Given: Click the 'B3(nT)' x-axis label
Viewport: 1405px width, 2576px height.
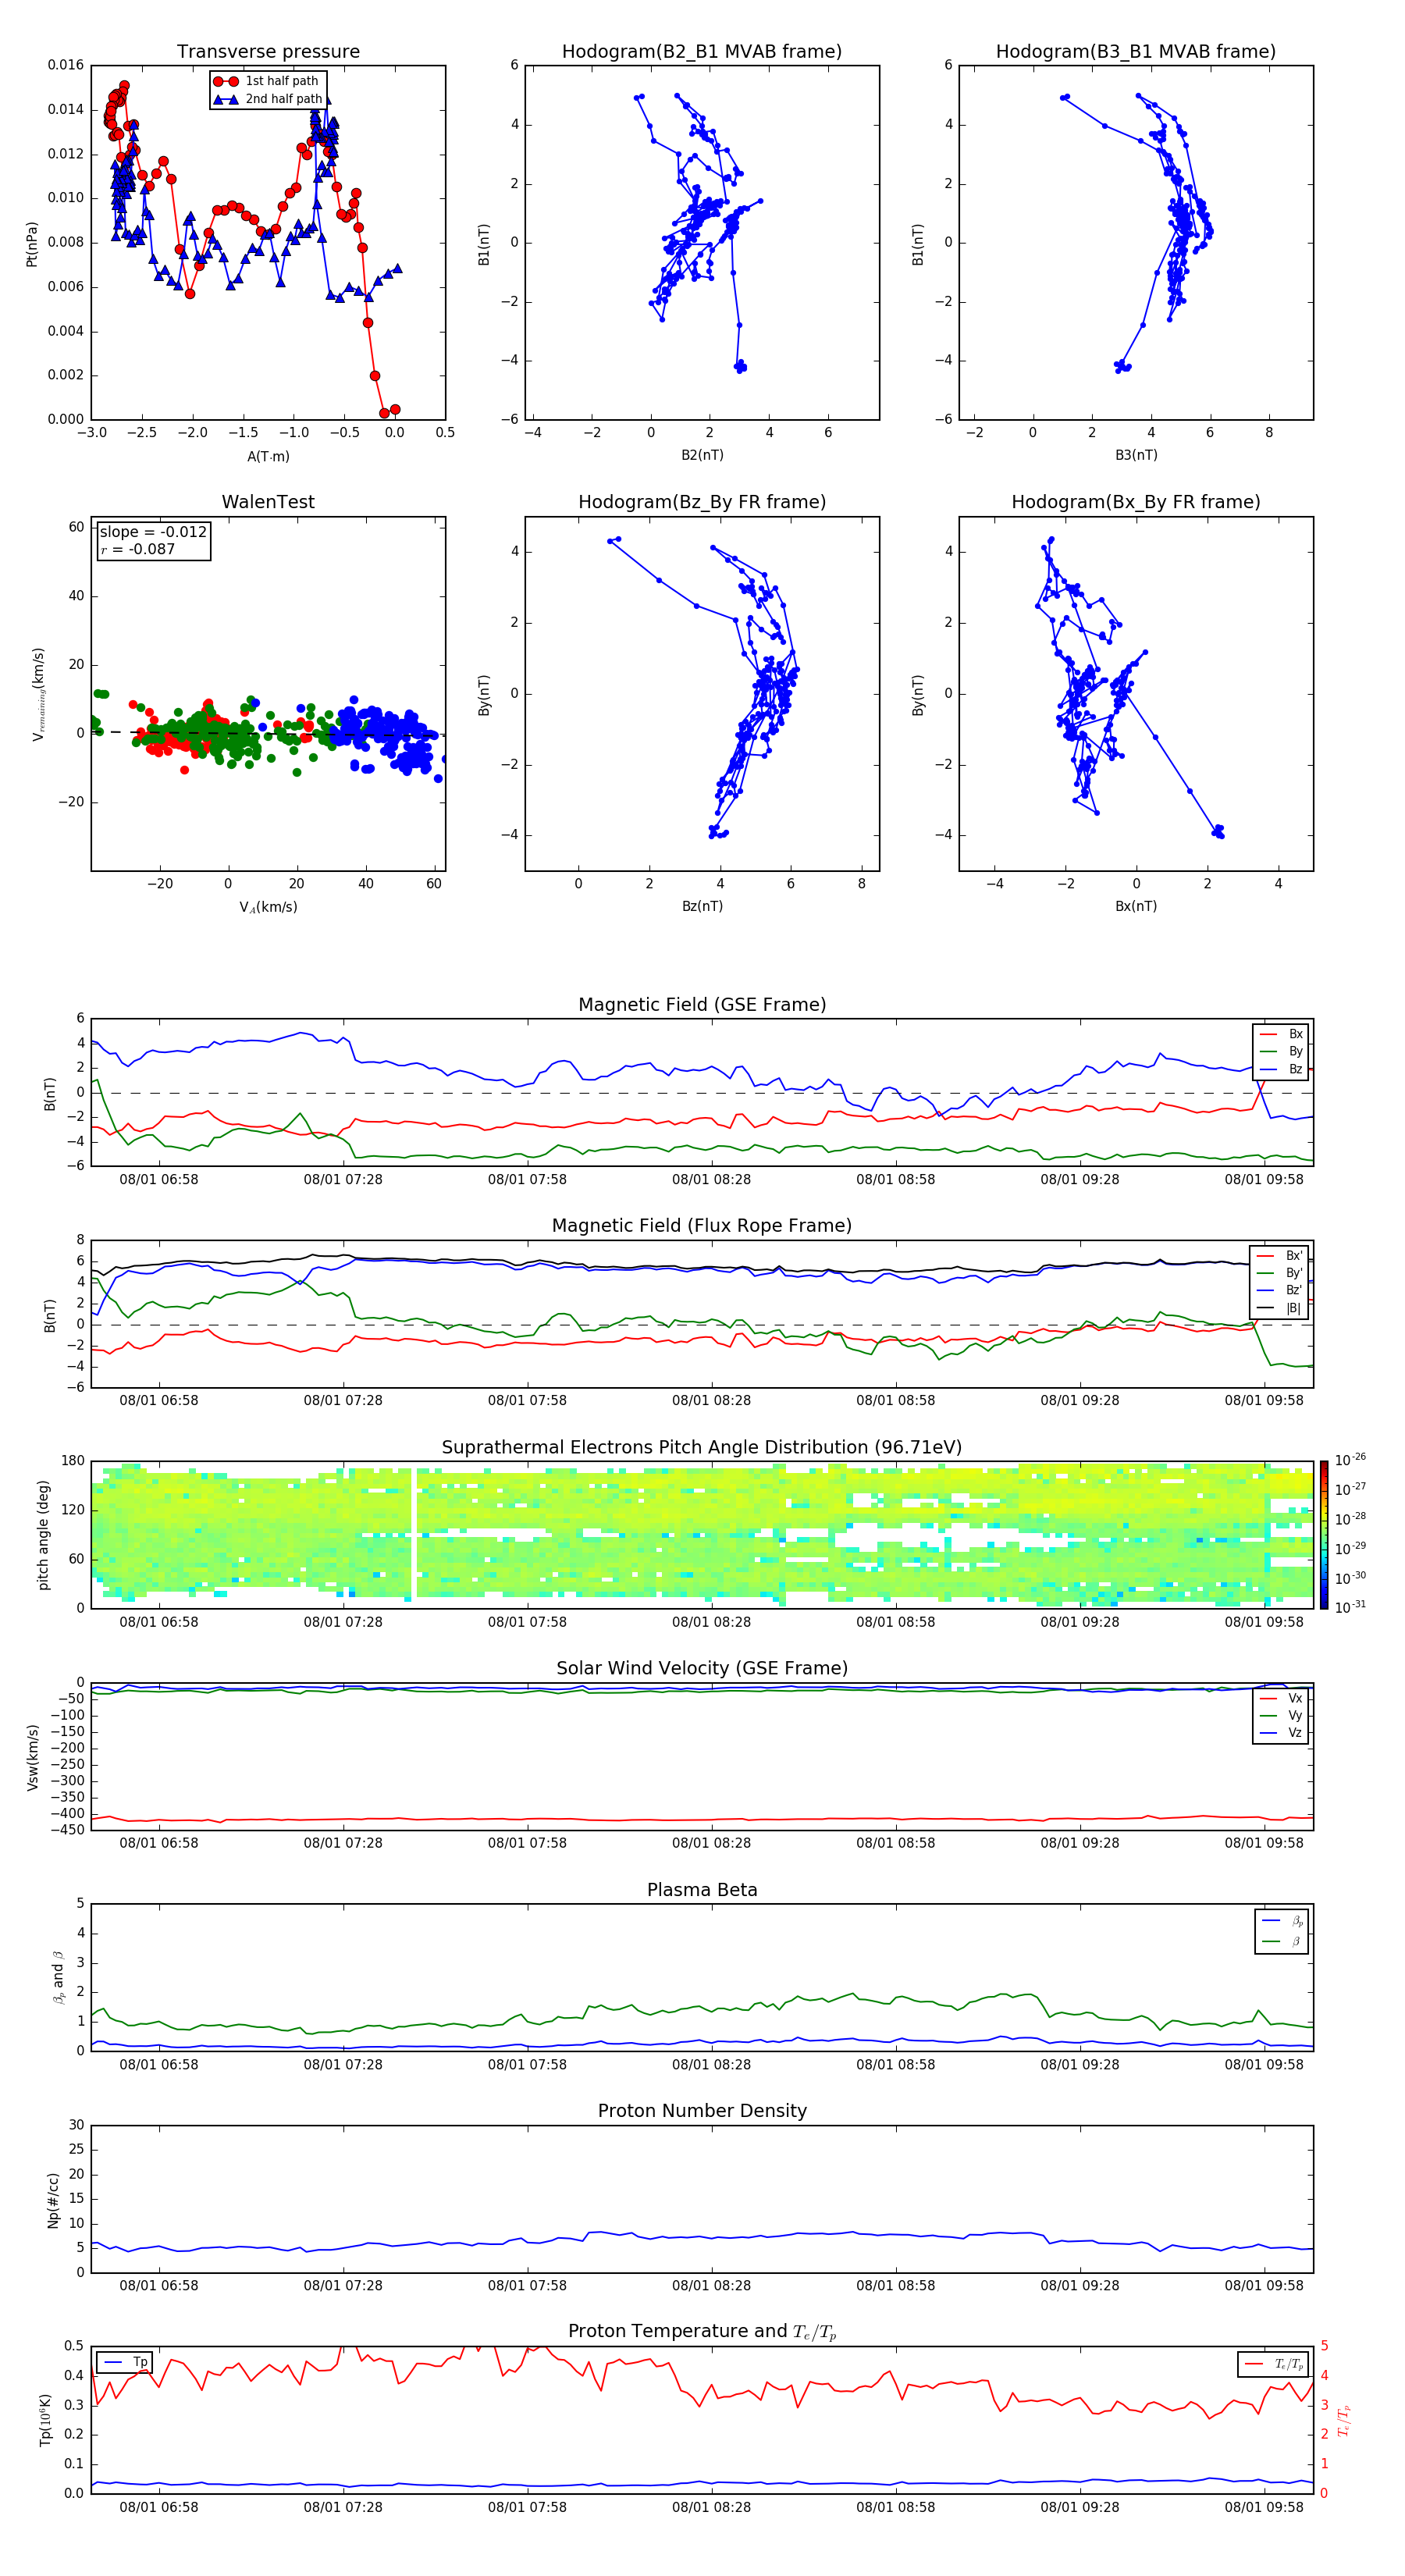Looking at the screenshot, I should (x=1136, y=455).
